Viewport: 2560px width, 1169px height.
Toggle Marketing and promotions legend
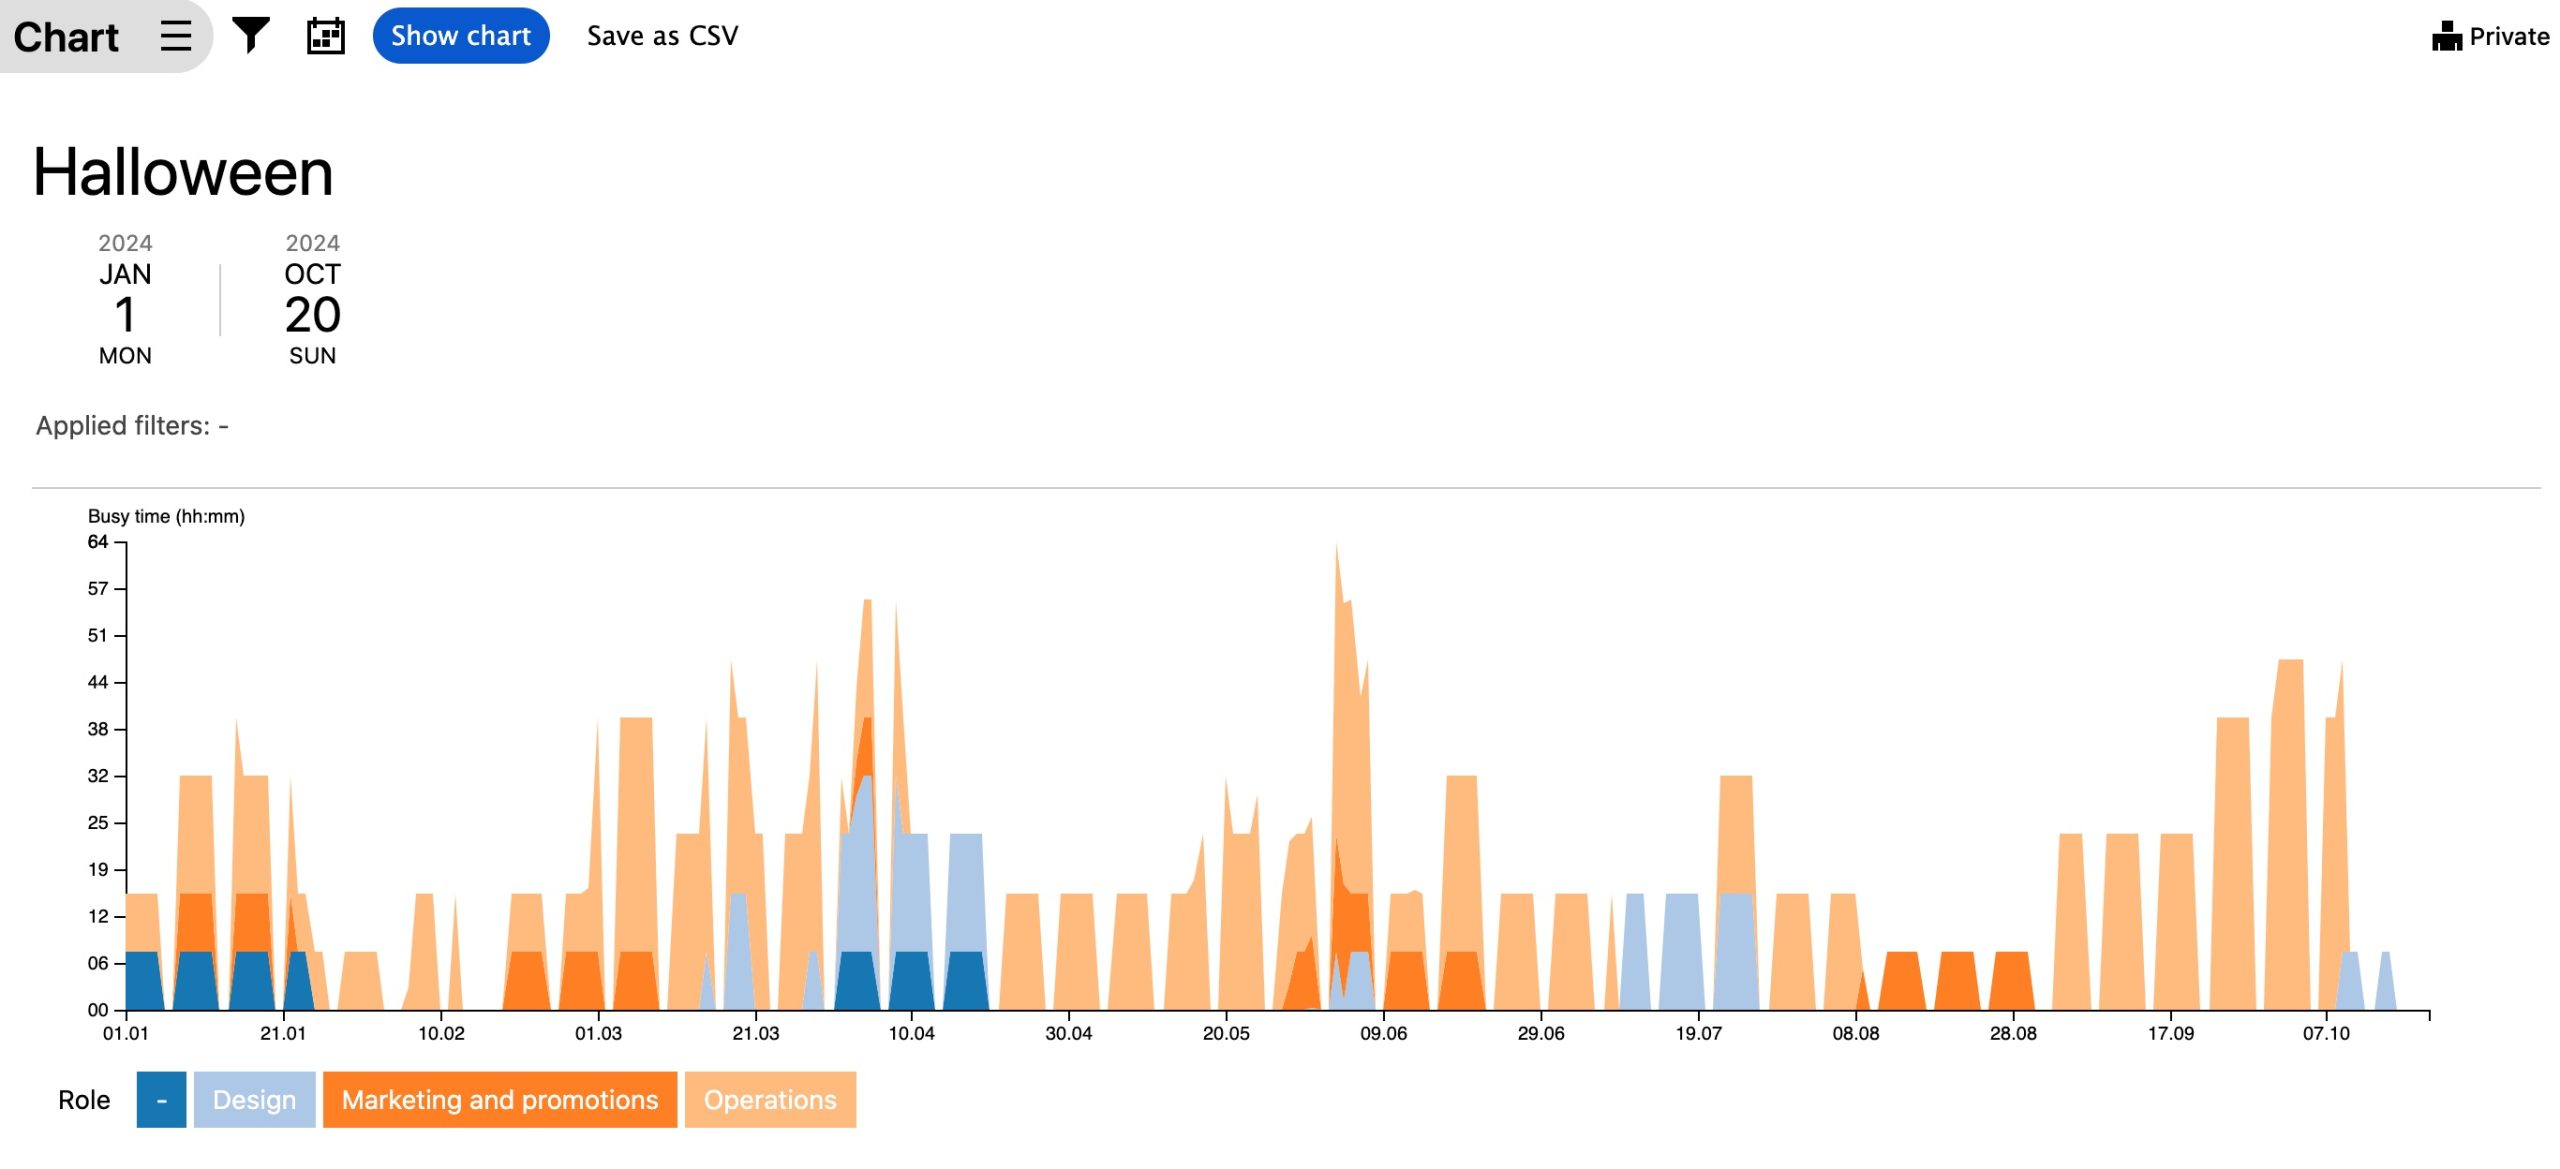click(x=500, y=1100)
